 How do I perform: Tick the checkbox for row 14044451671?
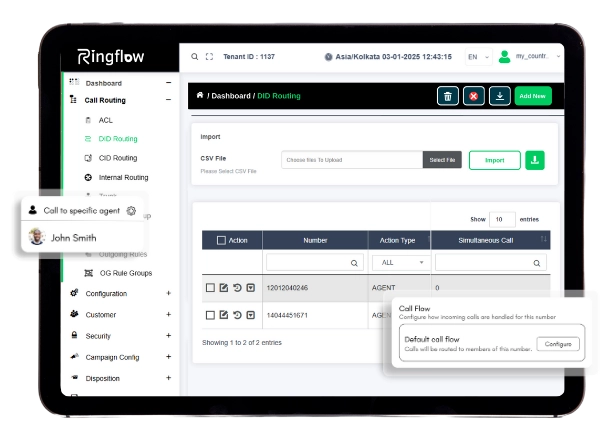(x=210, y=315)
